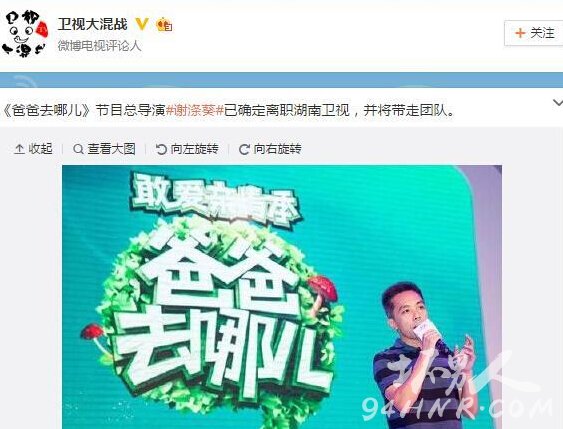Follow the account with 关注 button

(534, 33)
